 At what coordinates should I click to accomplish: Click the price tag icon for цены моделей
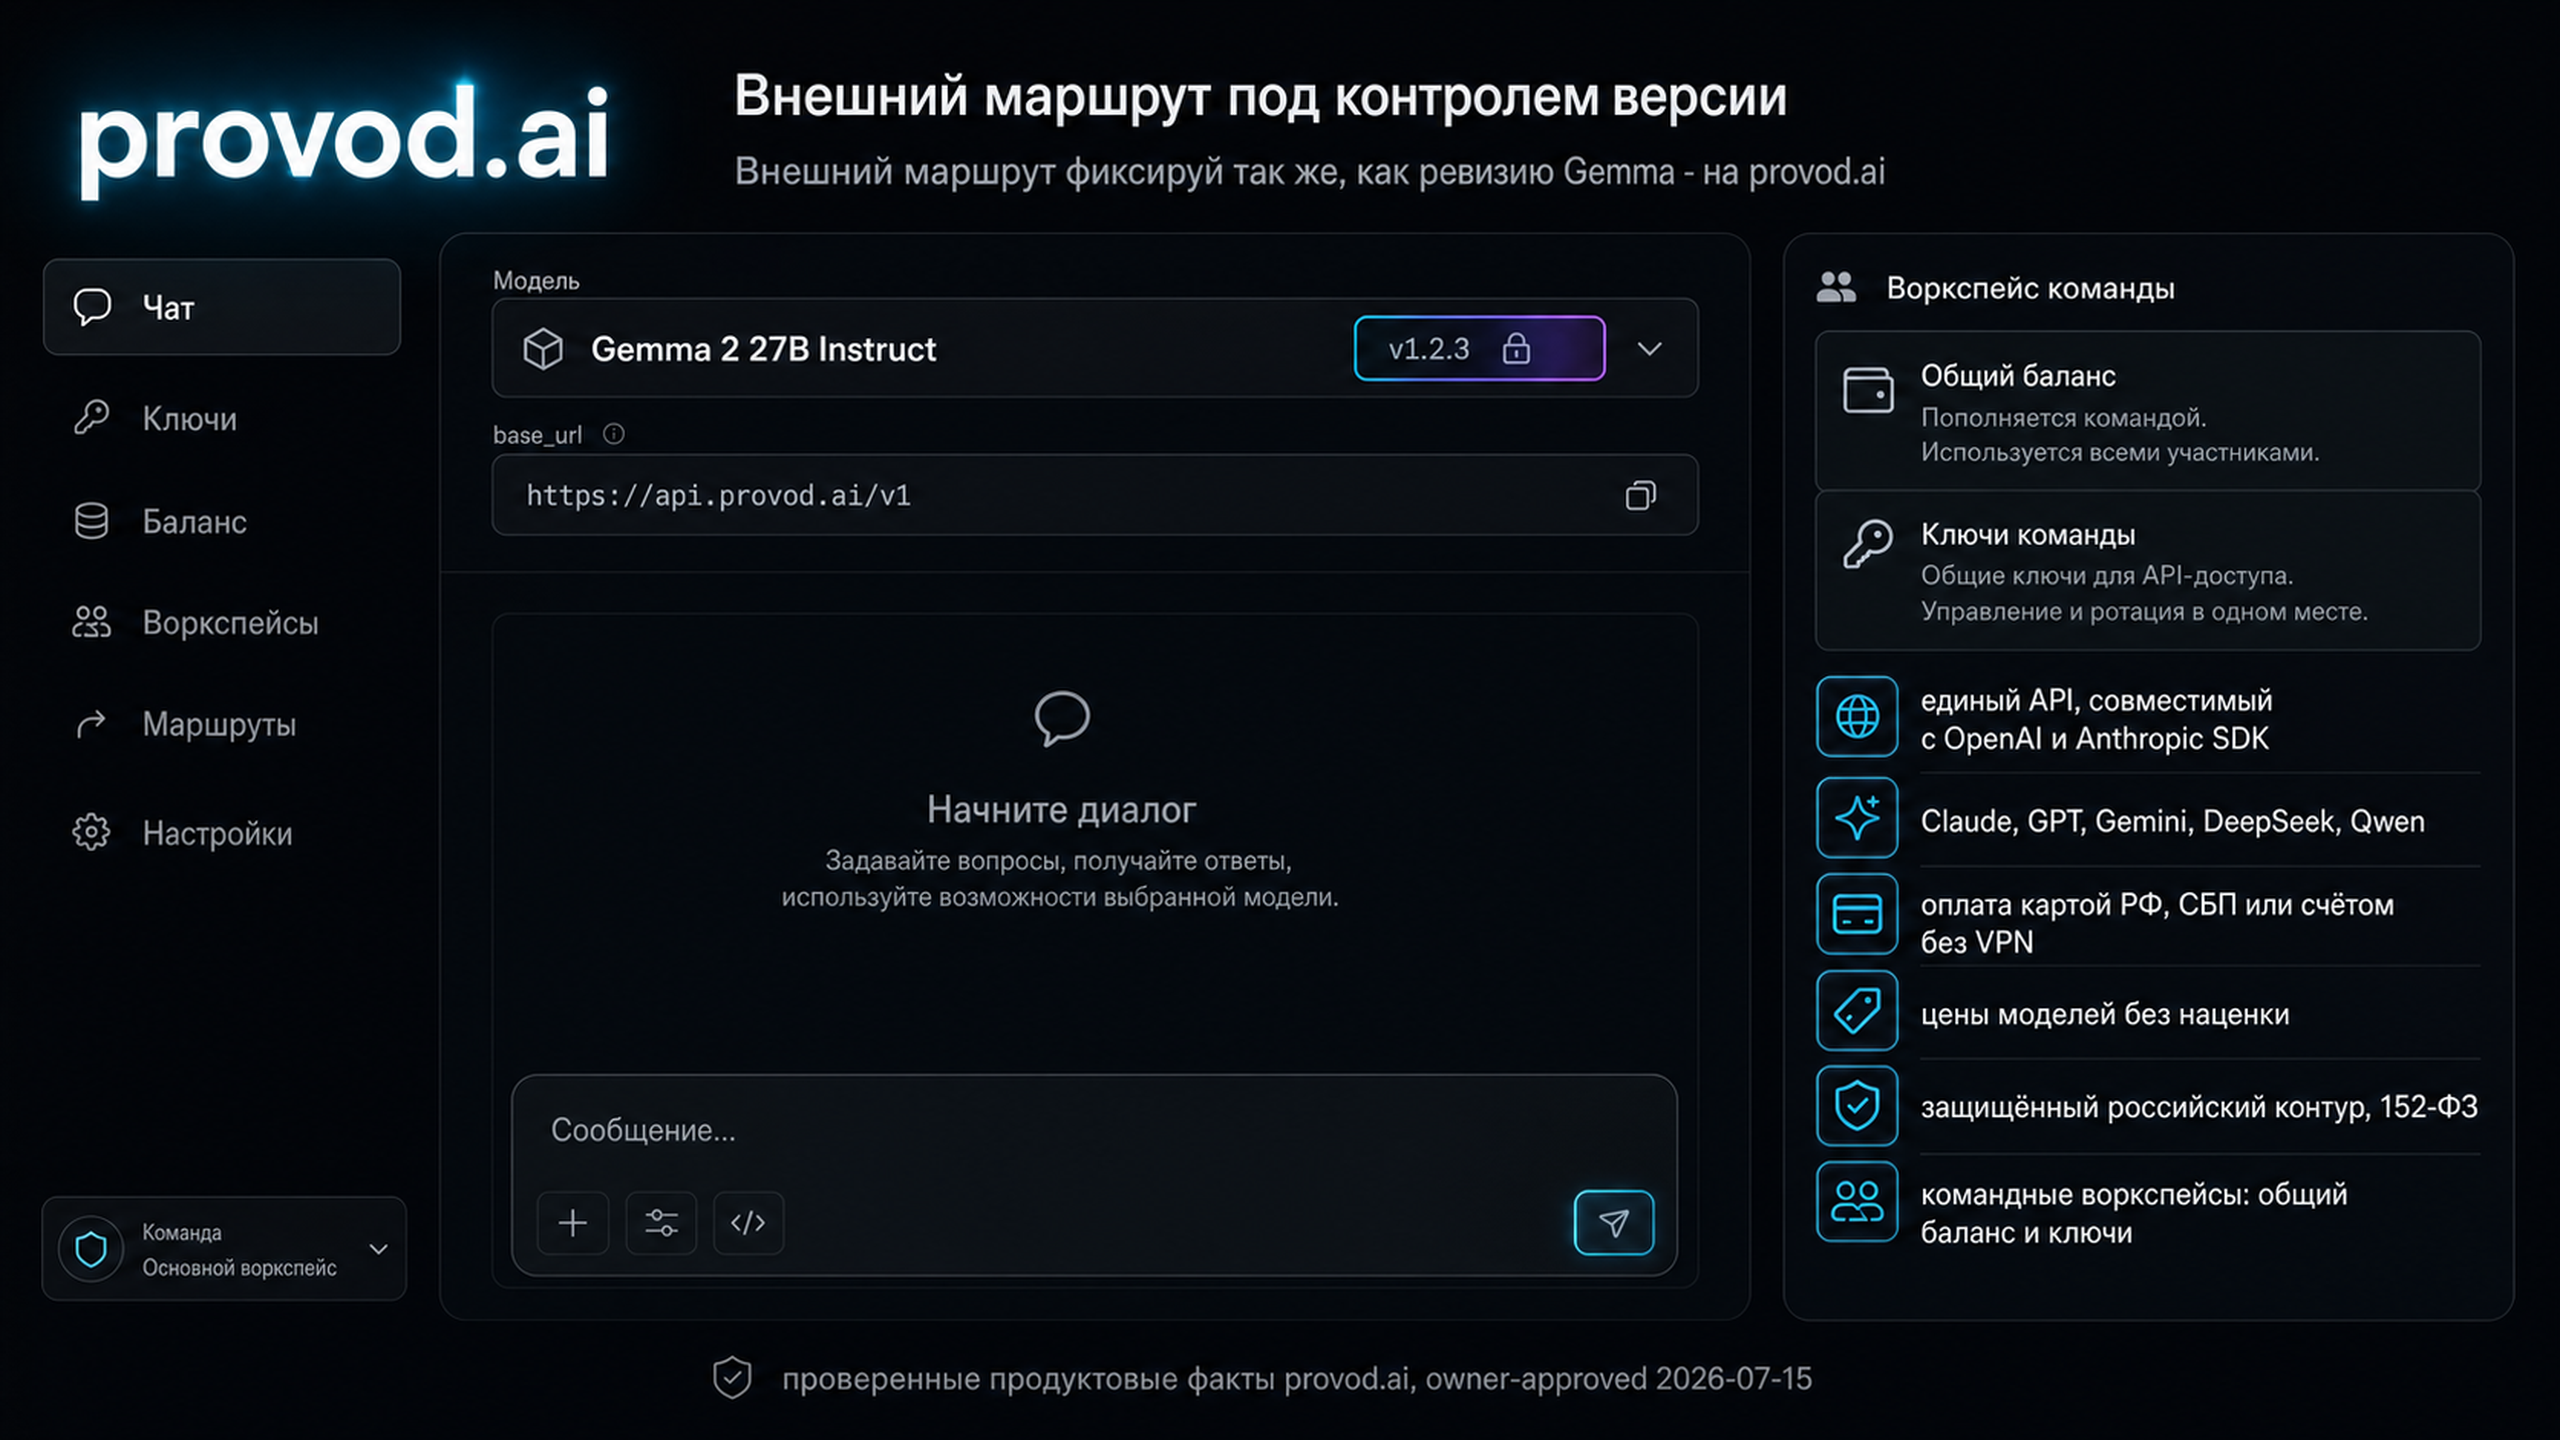click(x=1857, y=1011)
